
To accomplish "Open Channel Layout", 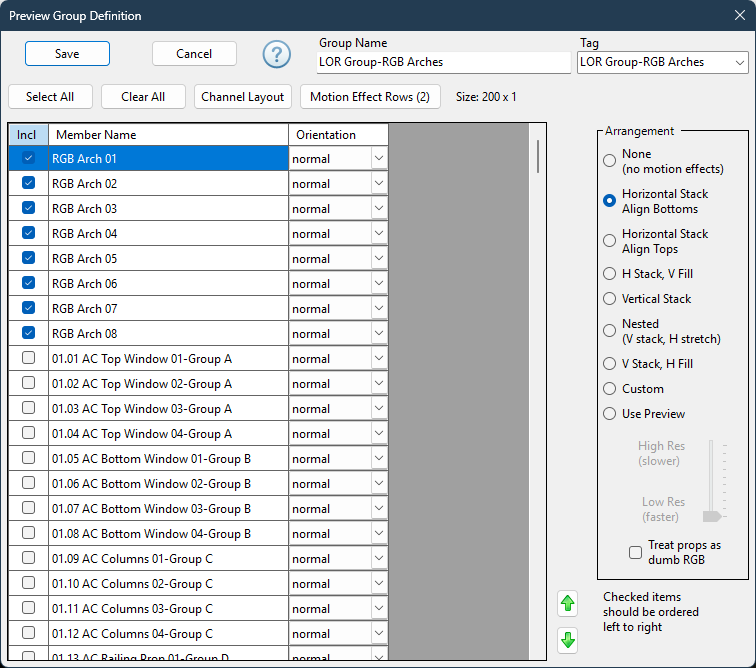I will click(243, 96).
